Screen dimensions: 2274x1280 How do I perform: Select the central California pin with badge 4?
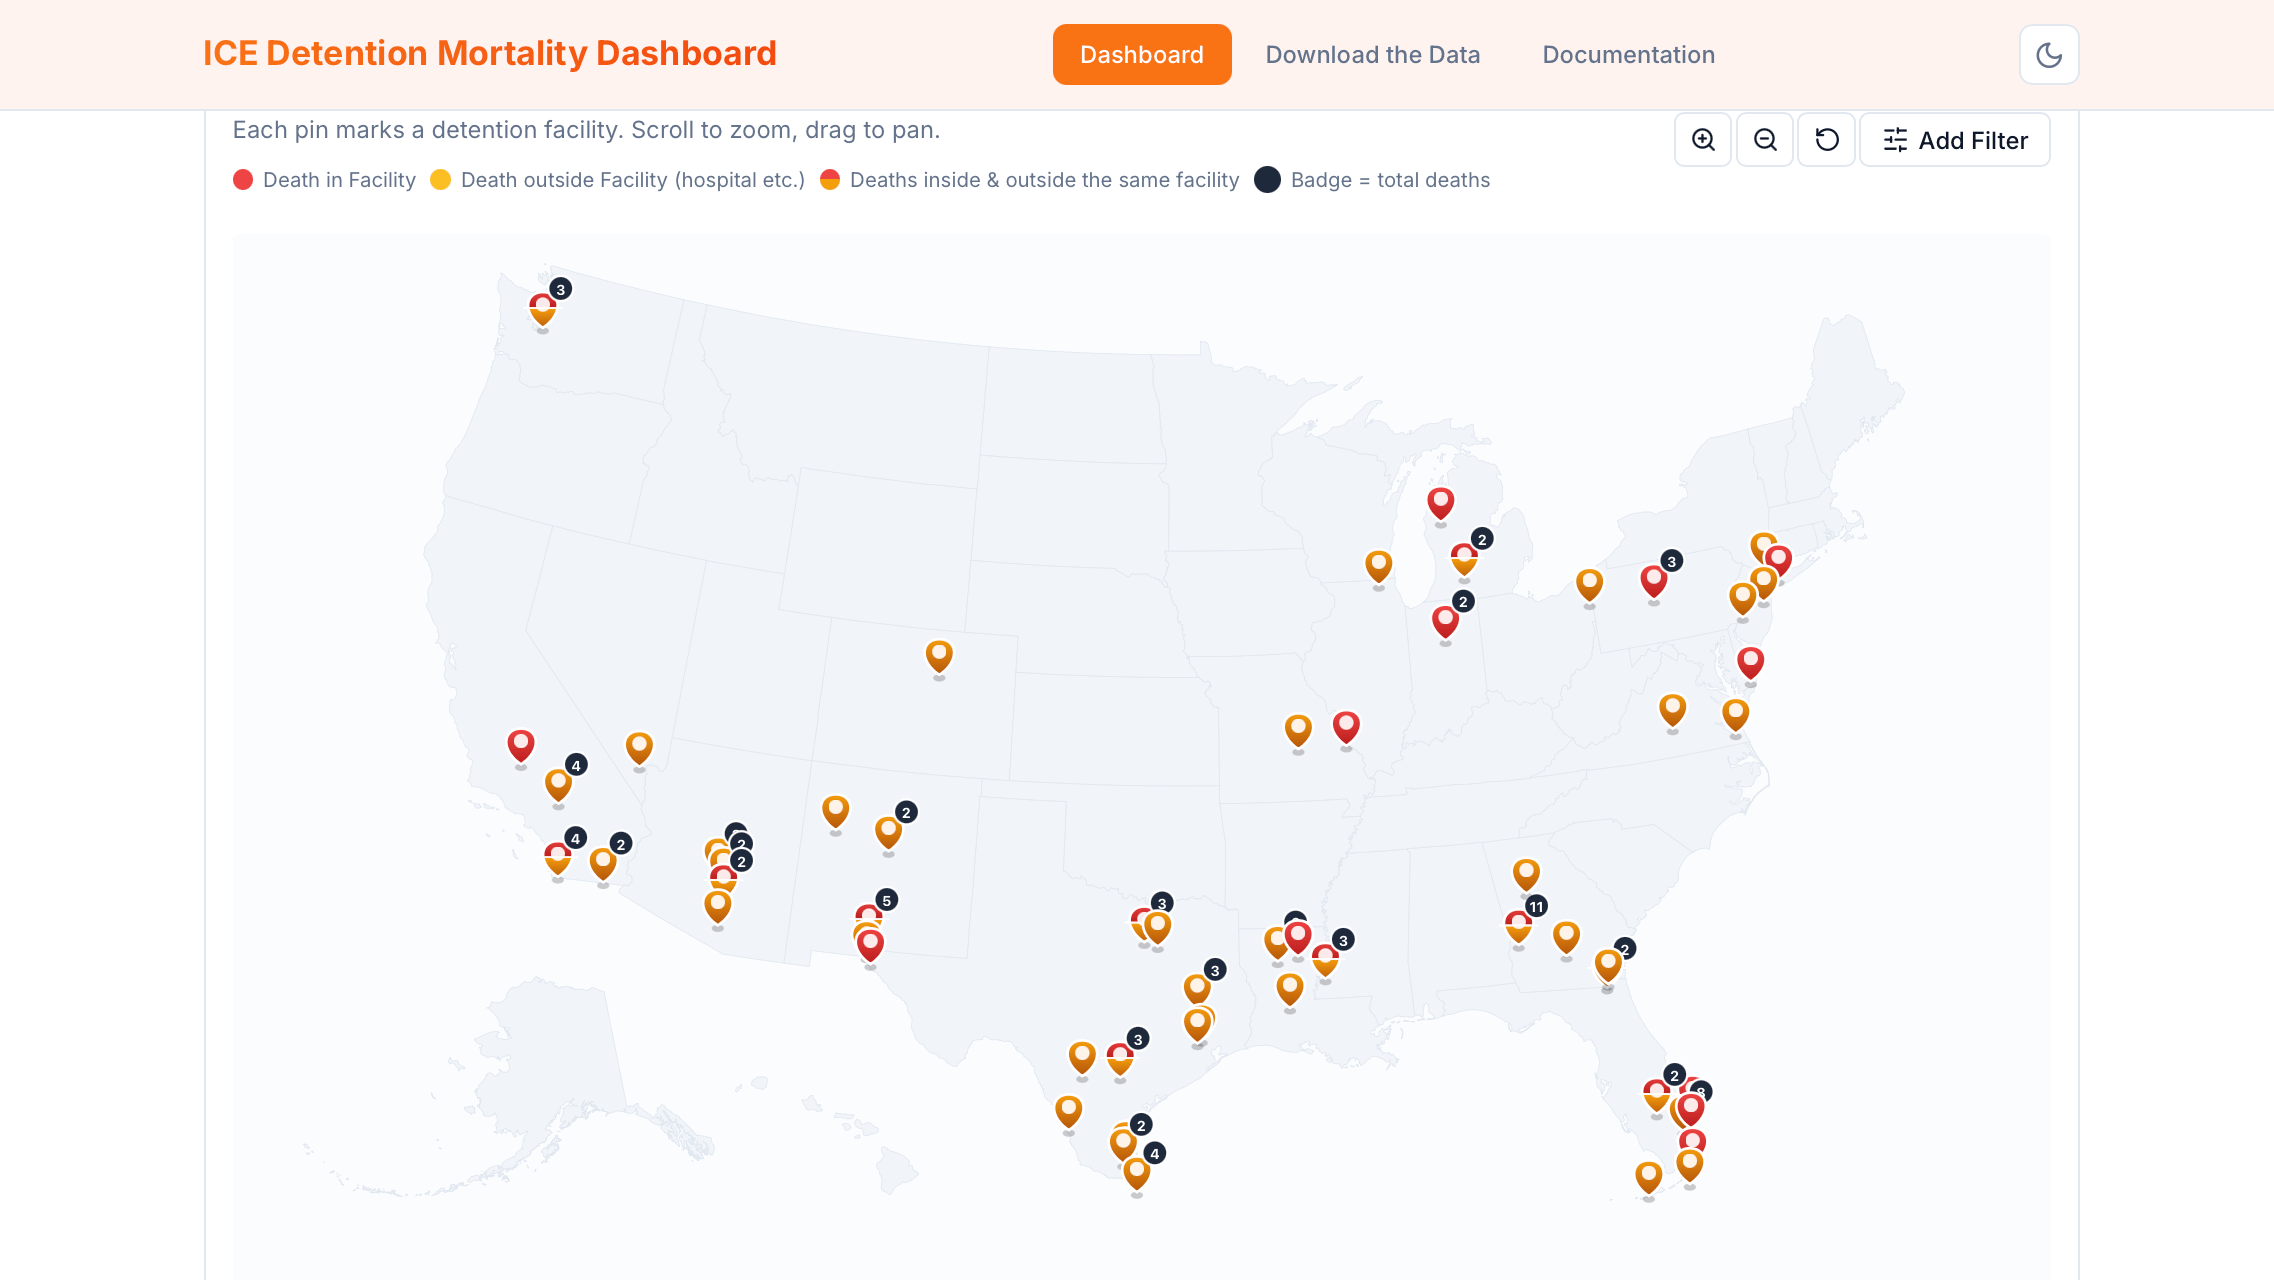pyautogui.click(x=558, y=786)
